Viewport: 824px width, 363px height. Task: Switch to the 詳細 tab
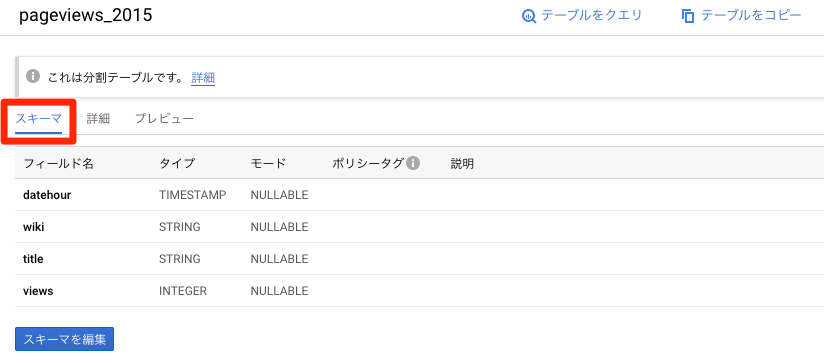pos(98,119)
